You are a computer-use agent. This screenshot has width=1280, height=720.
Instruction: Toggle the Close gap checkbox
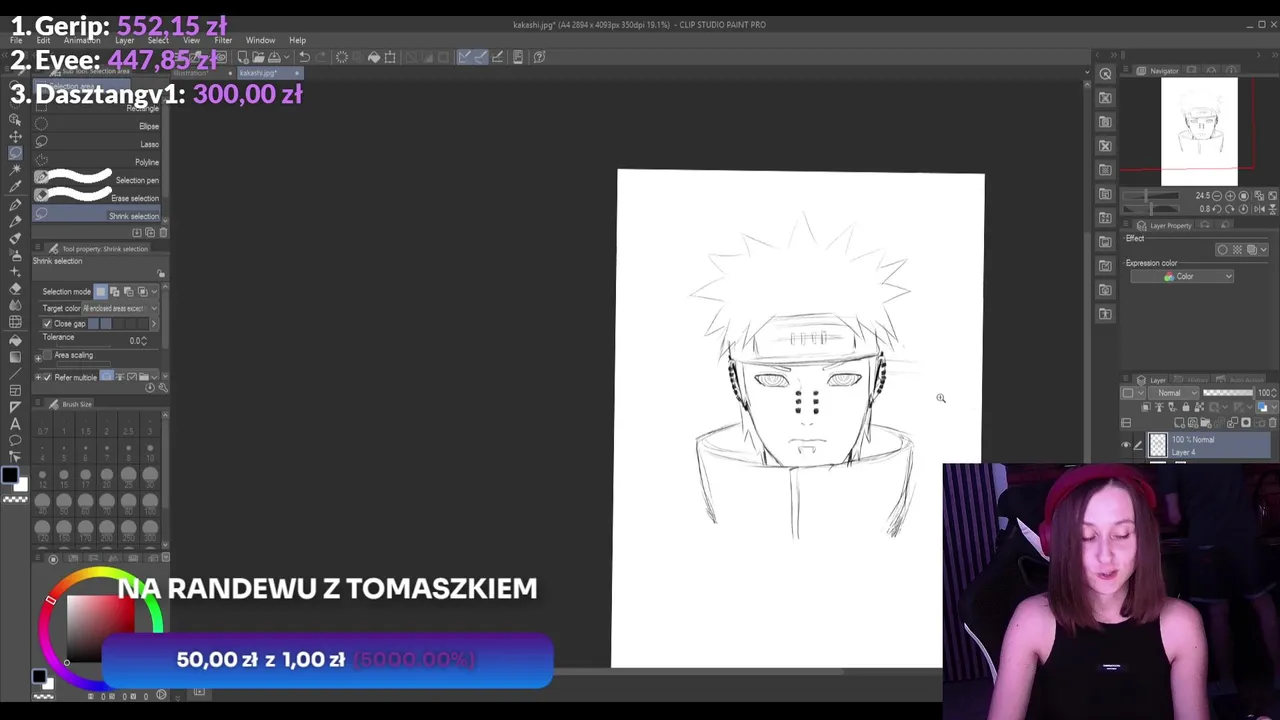click(47, 324)
